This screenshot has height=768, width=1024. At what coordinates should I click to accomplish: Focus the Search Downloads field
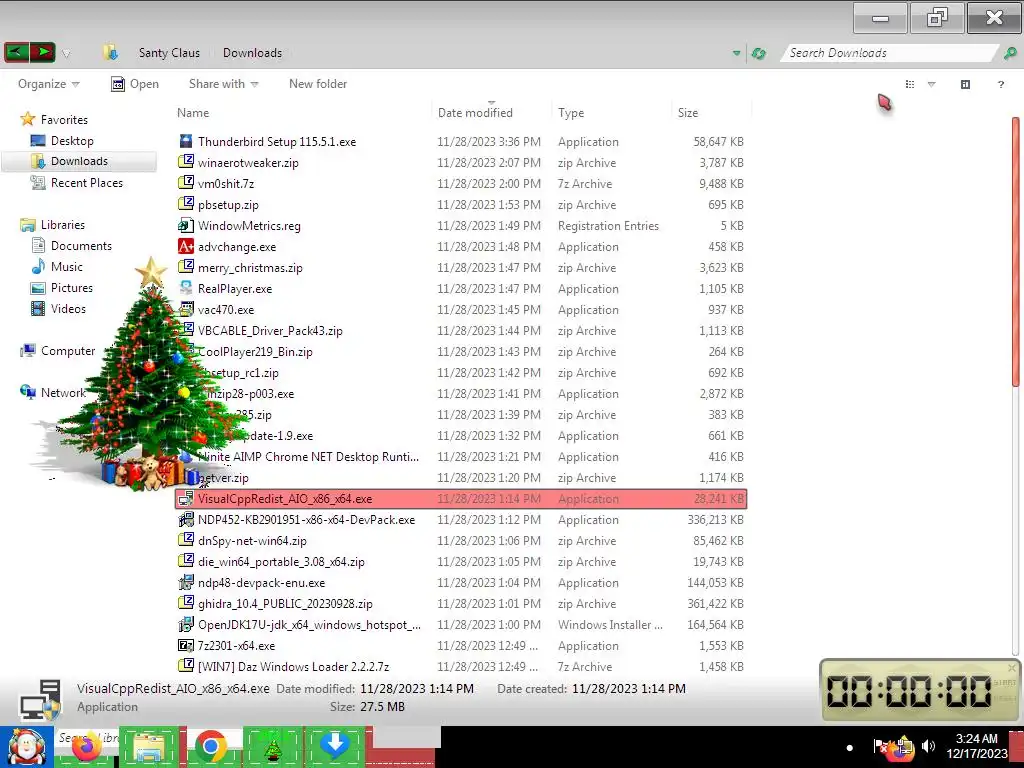(x=888, y=53)
